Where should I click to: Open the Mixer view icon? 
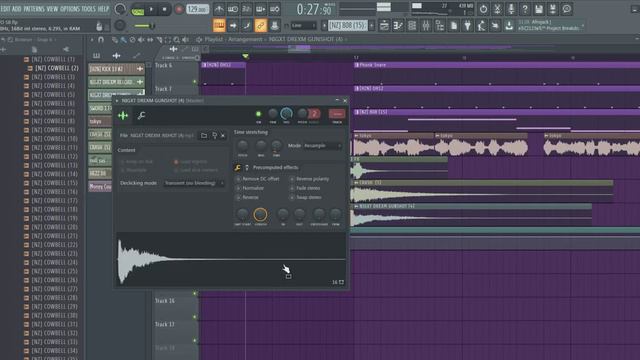pos(426,26)
